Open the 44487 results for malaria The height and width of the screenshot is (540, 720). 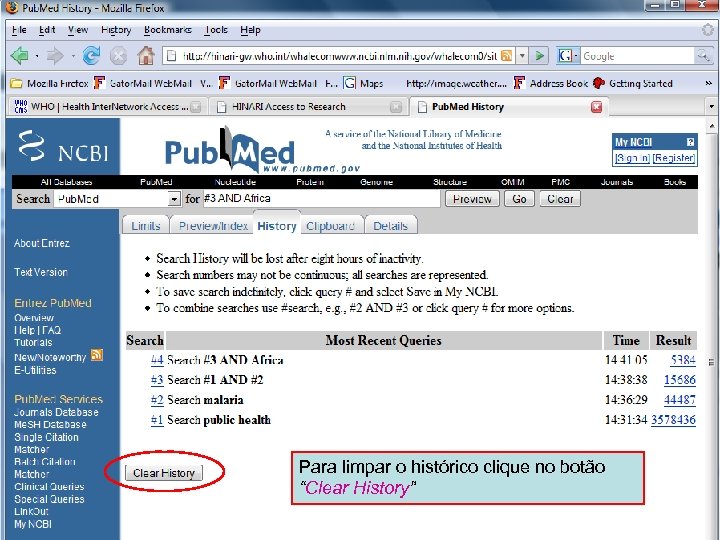pyautogui.click(x=680, y=399)
